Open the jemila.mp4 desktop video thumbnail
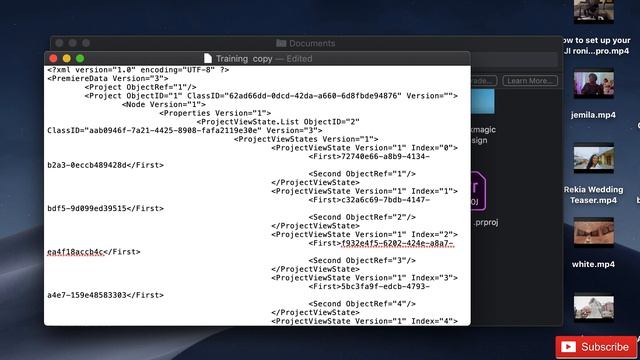The image size is (640, 360). tap(593, 84)
